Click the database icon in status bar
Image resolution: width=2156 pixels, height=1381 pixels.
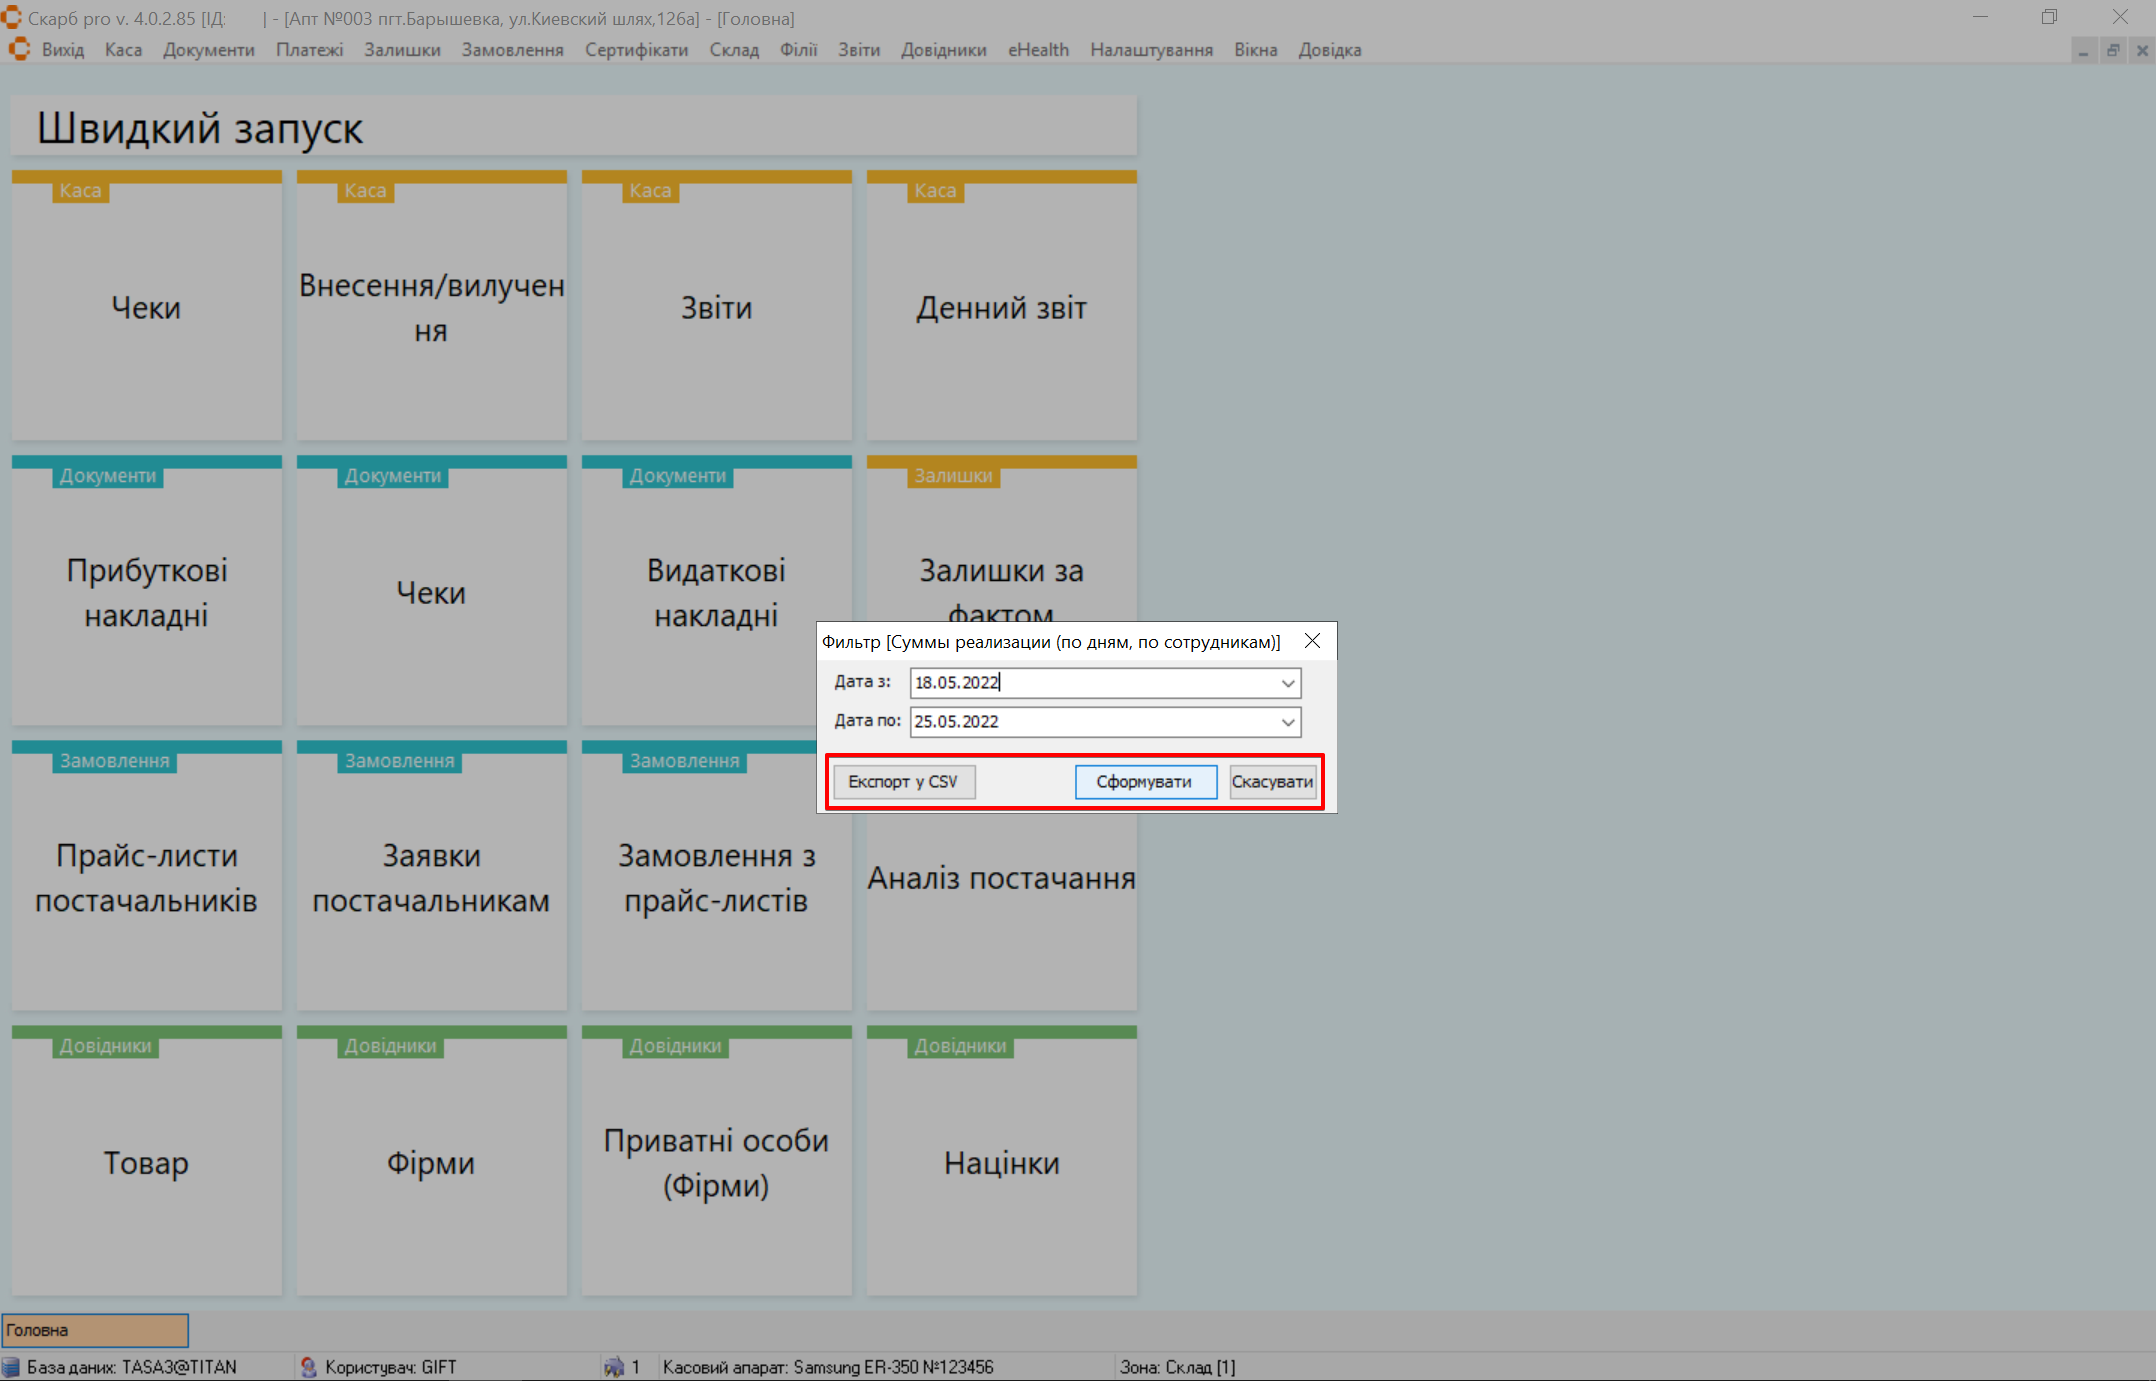coord(11,1367)
